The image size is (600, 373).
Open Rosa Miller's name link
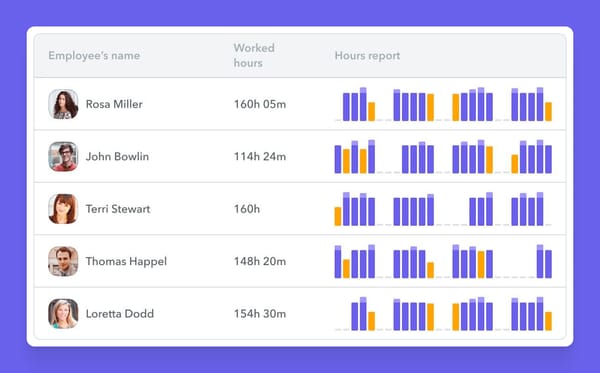pyautogui.click(x=114, y=104)
